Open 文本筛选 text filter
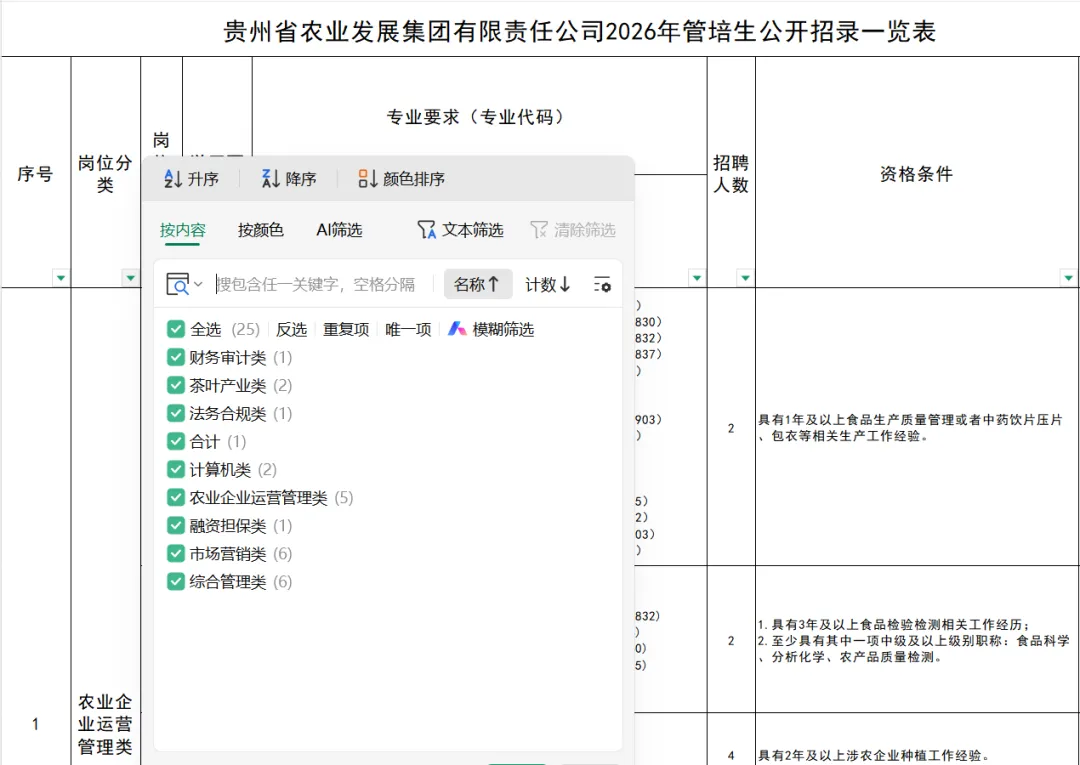Image resolution: width=1080 pixels, height=765 pixels. coord(461,230)
